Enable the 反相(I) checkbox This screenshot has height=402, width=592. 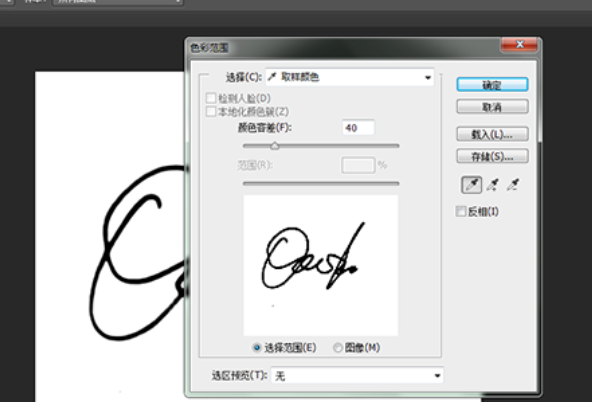click(x=461, y=211)
